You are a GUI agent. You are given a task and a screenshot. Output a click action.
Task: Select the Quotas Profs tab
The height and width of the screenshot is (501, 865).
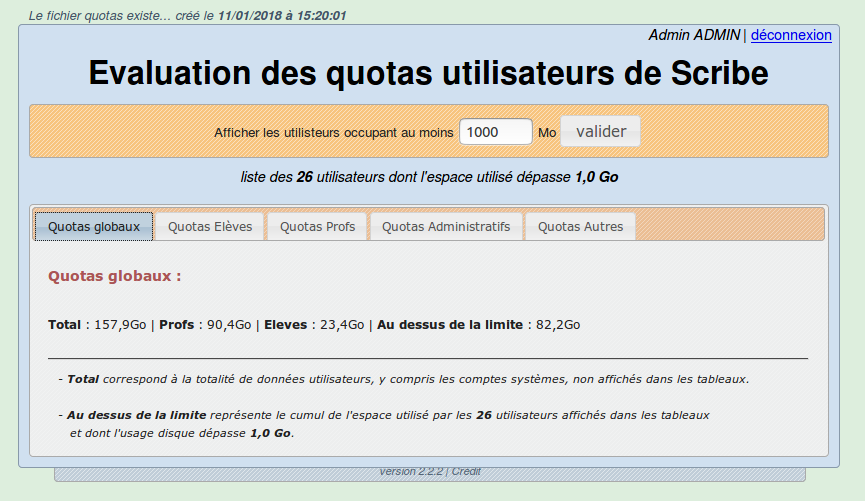317,226
